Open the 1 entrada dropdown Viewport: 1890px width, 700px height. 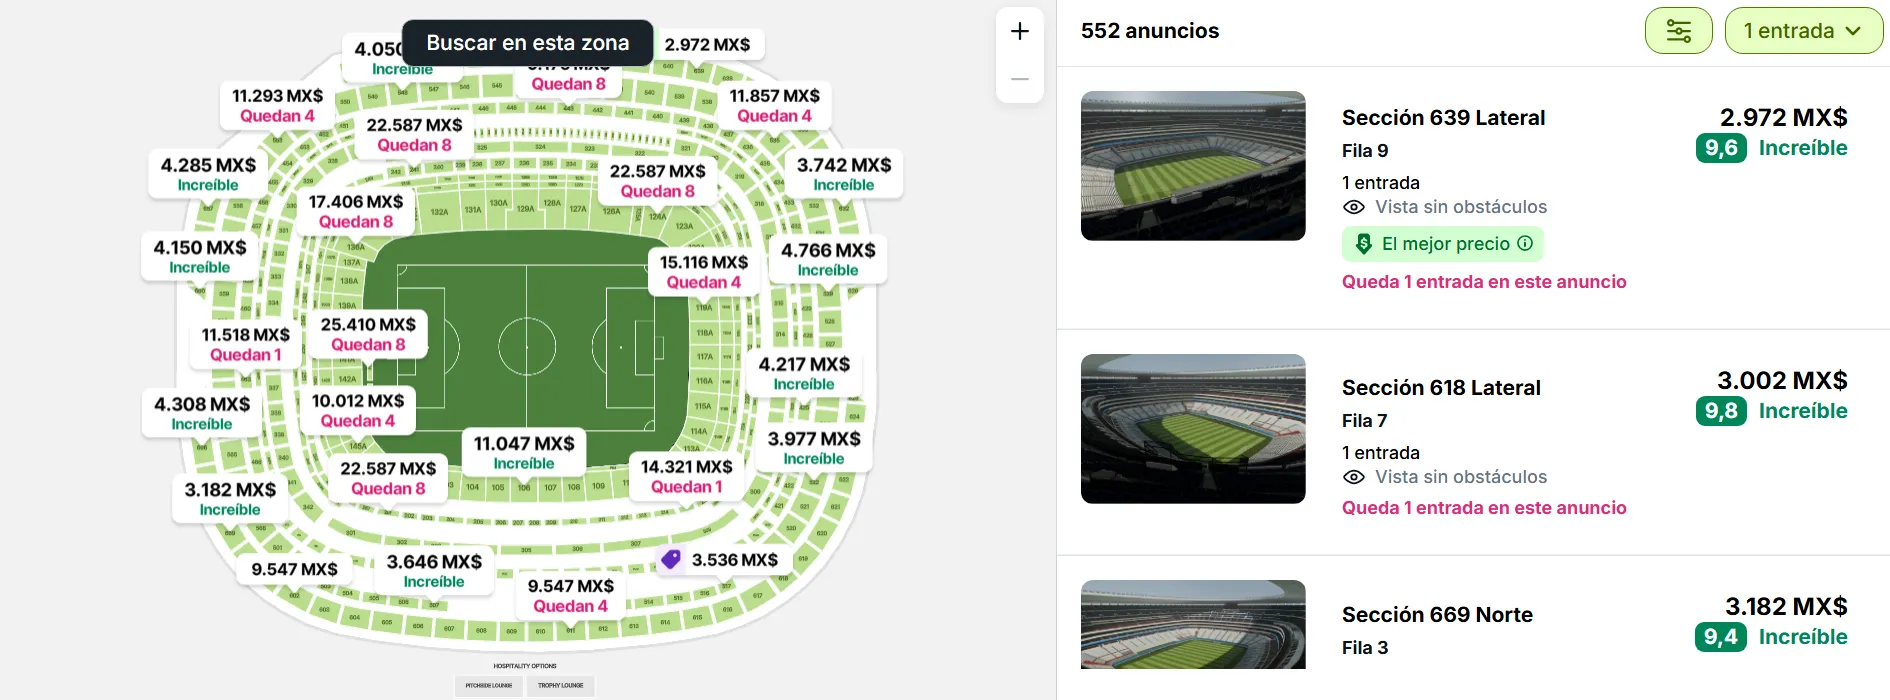(1804, 31)
